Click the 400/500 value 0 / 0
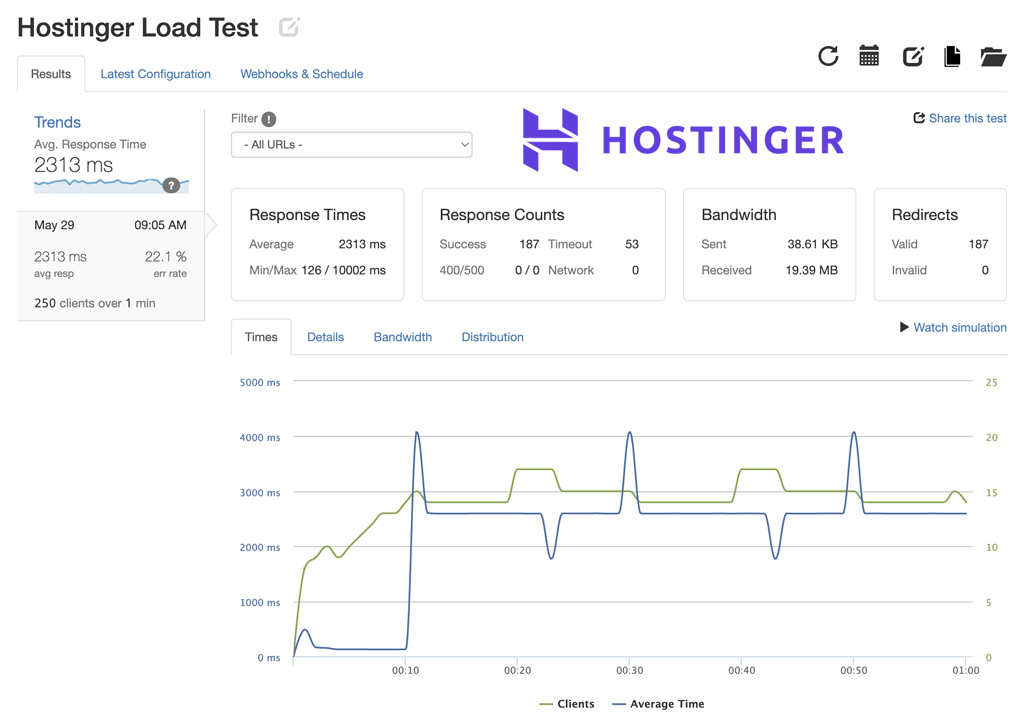The height and width of the screenshot is (725, 1024). click(x=527, y=270)
